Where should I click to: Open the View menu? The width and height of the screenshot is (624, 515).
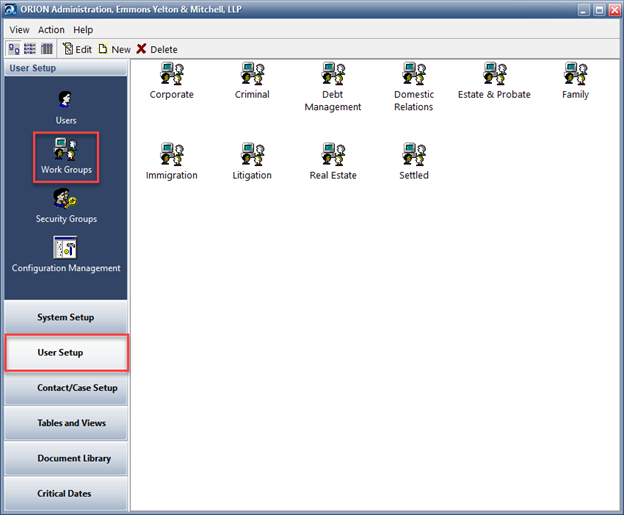pos(20,30)
